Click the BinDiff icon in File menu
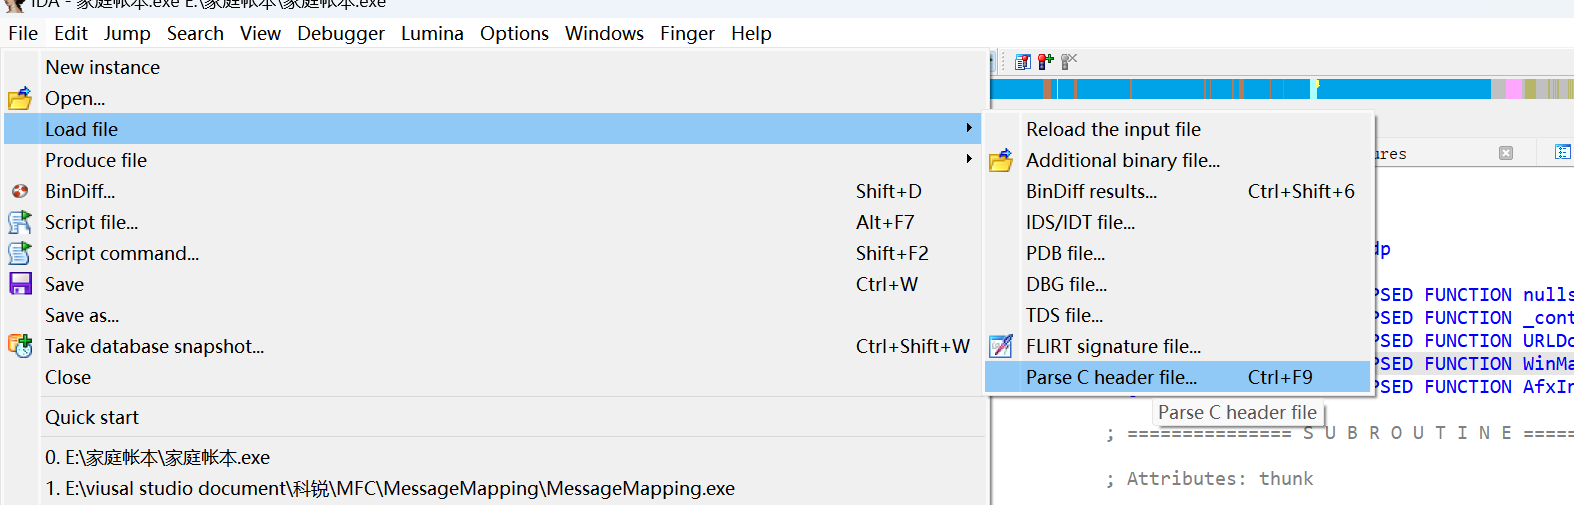The height and width of the screenshot is (505, 1574). click(x=20, y=191)
